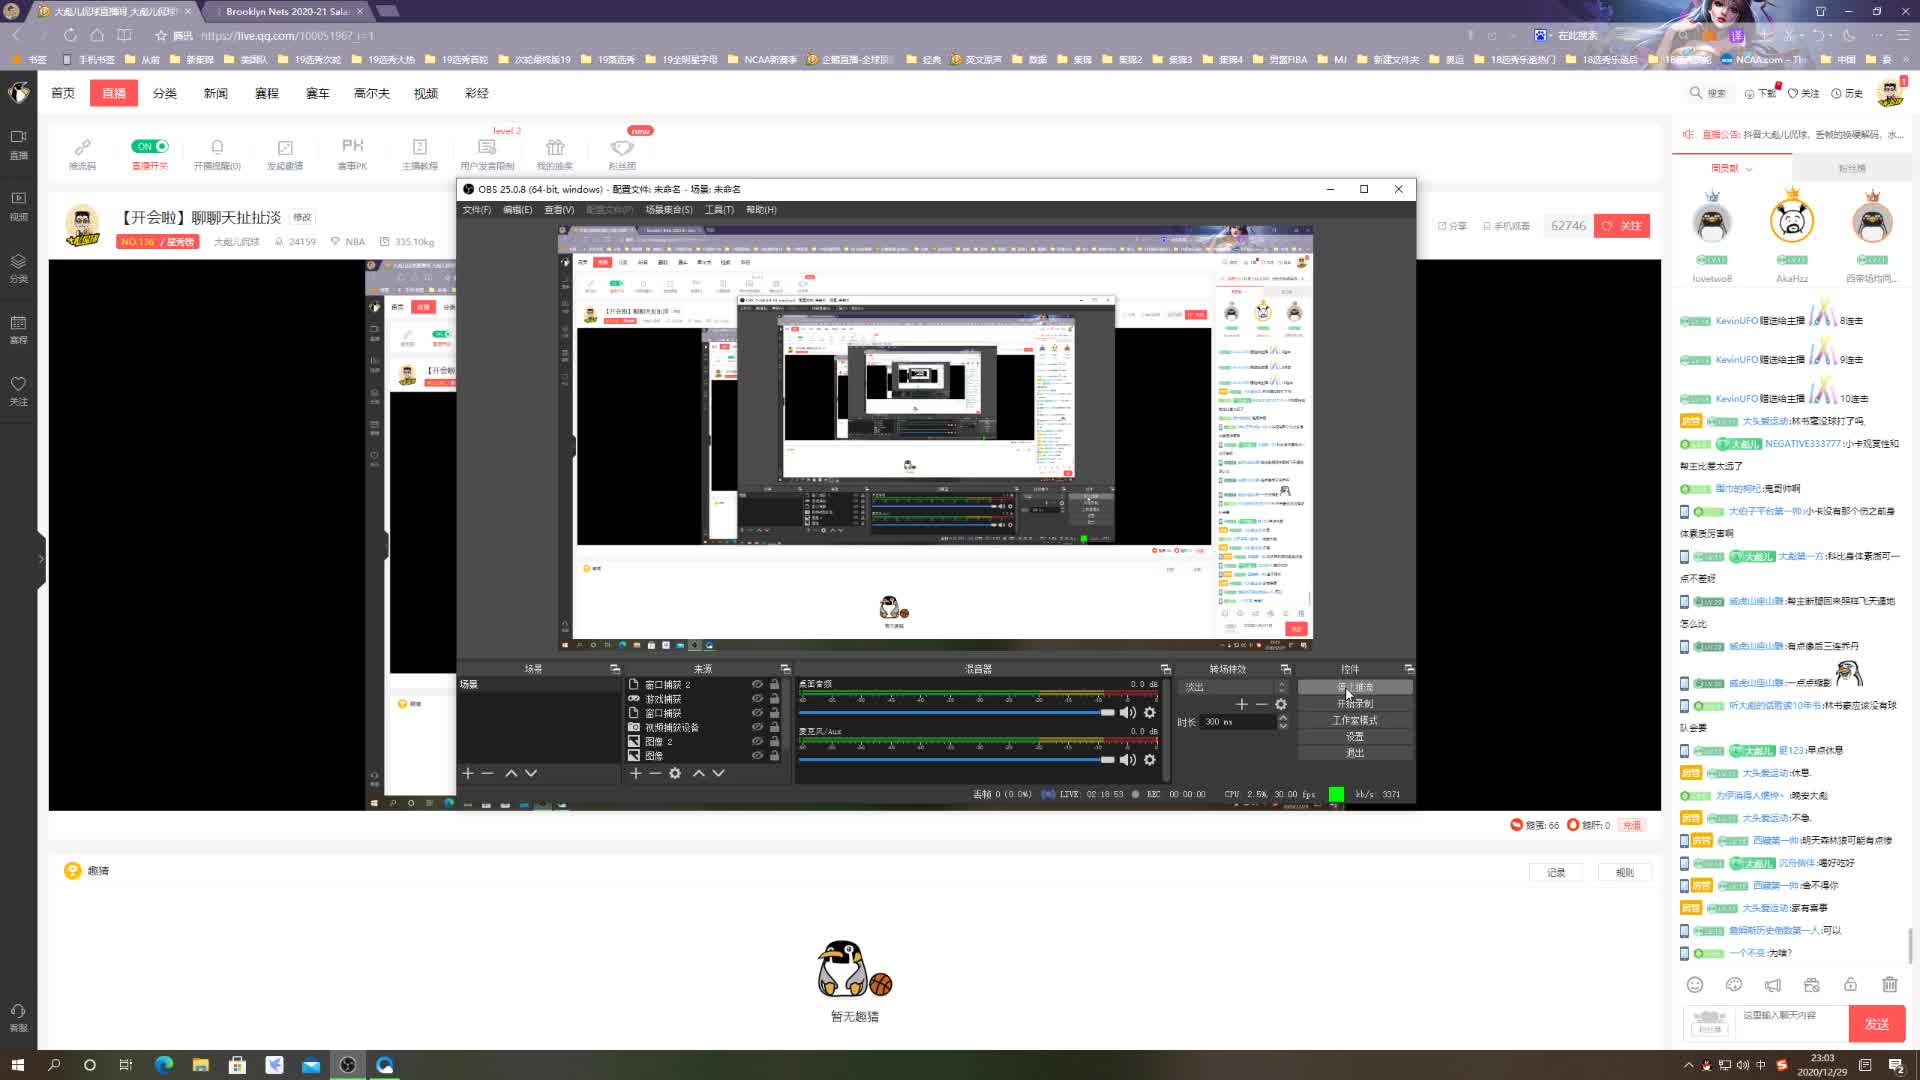Open source properties gear in sources panel
Viewport: 1920px width, 1080px height.
[675, 773]
